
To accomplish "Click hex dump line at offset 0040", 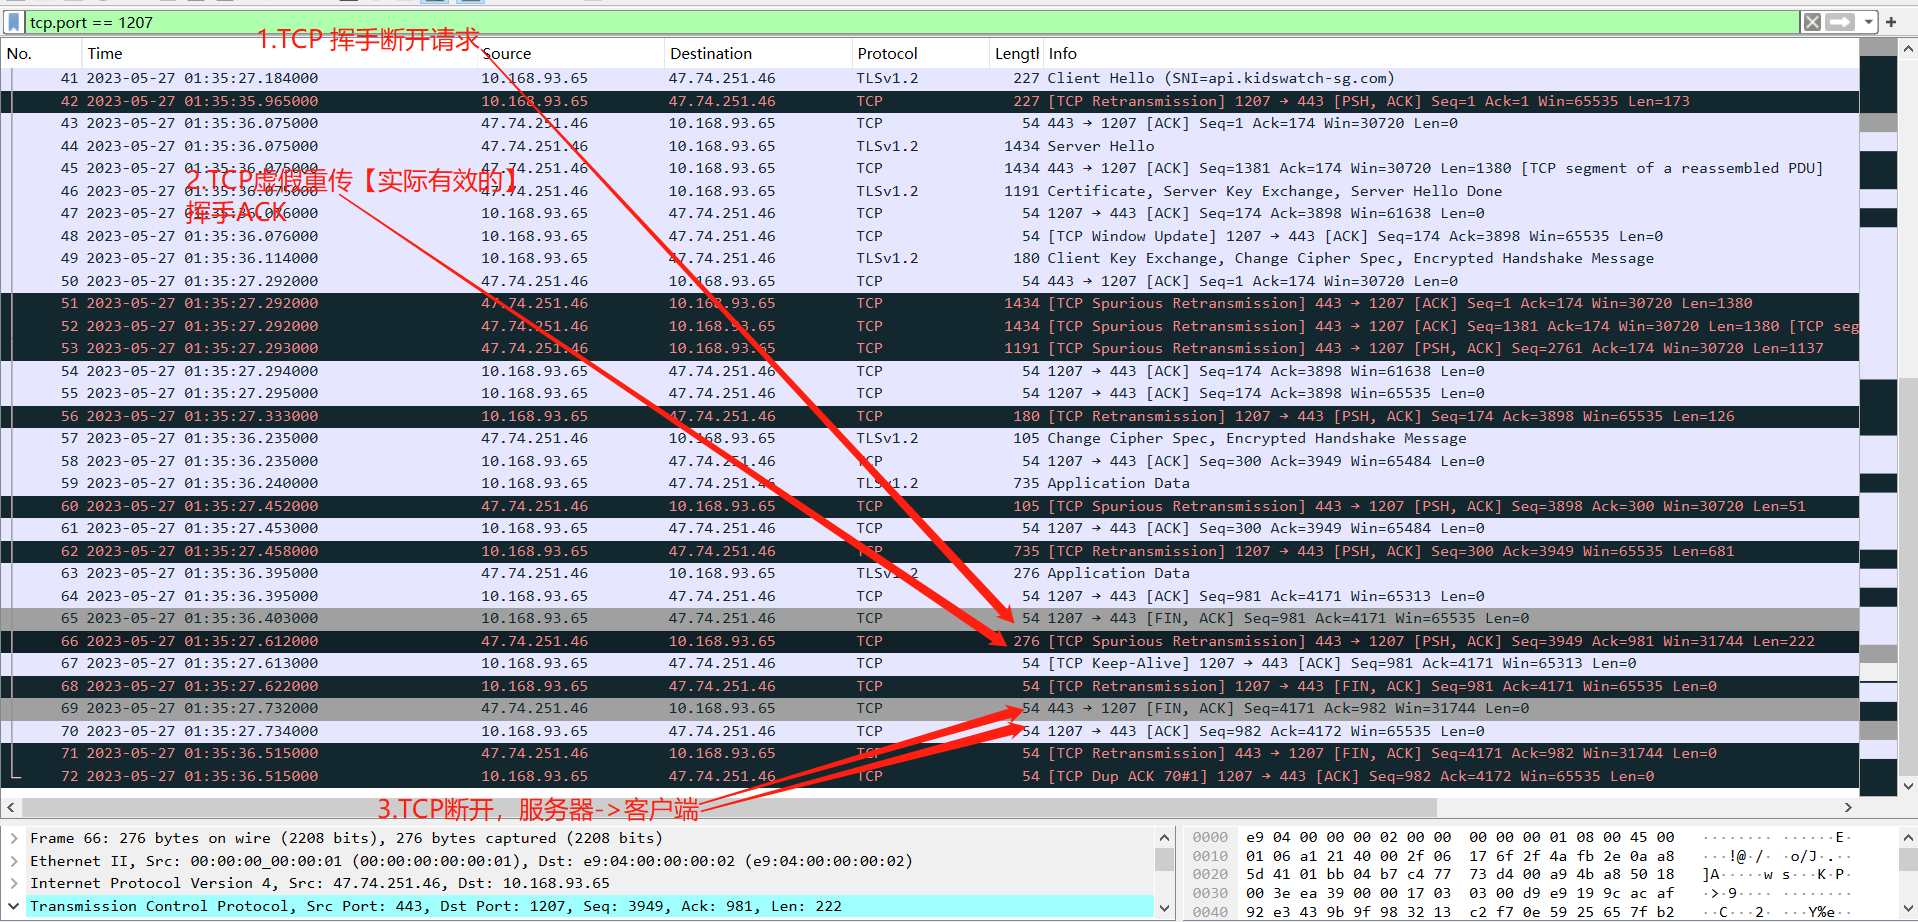I will tap(1520, 912).
